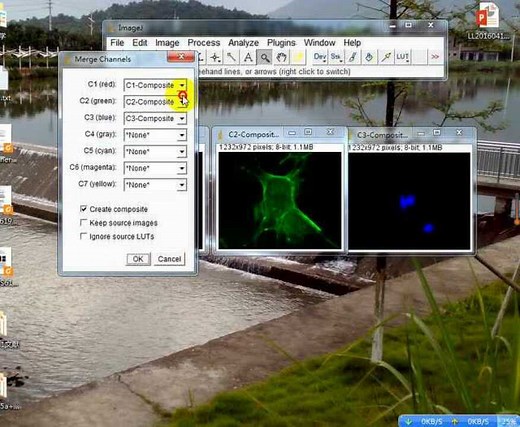This screenshot has width=520, height=427.
Task: Open the Dev developer menu tool
Action: point(319,57)
